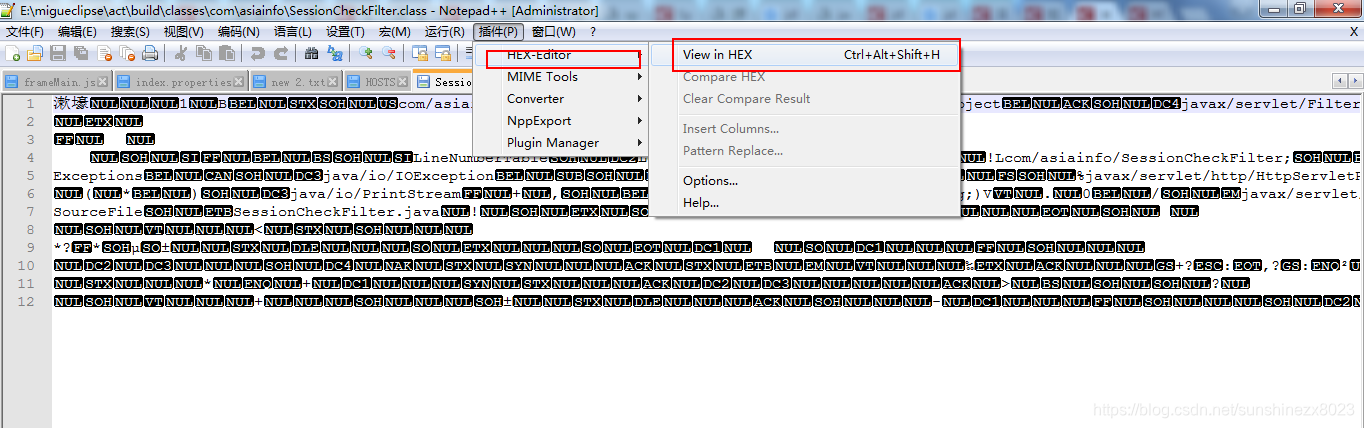This screenshot has height=428, width=1364.
Task: Click the Cut scissors icon
Action: click(181, 53)
